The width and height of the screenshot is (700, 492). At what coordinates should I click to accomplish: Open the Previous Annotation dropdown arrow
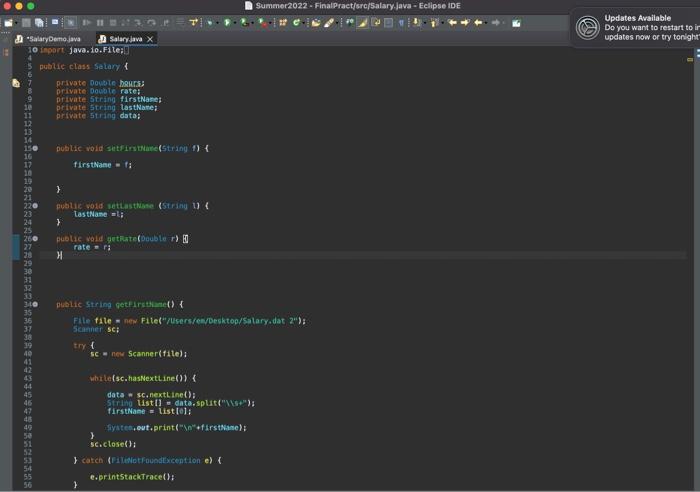(x=442, y=23)
